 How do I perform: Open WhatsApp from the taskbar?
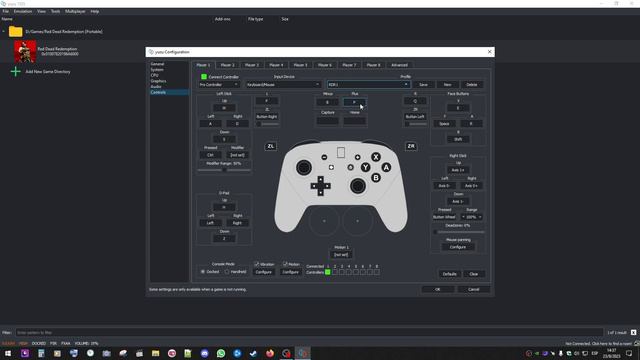(221, 353)
